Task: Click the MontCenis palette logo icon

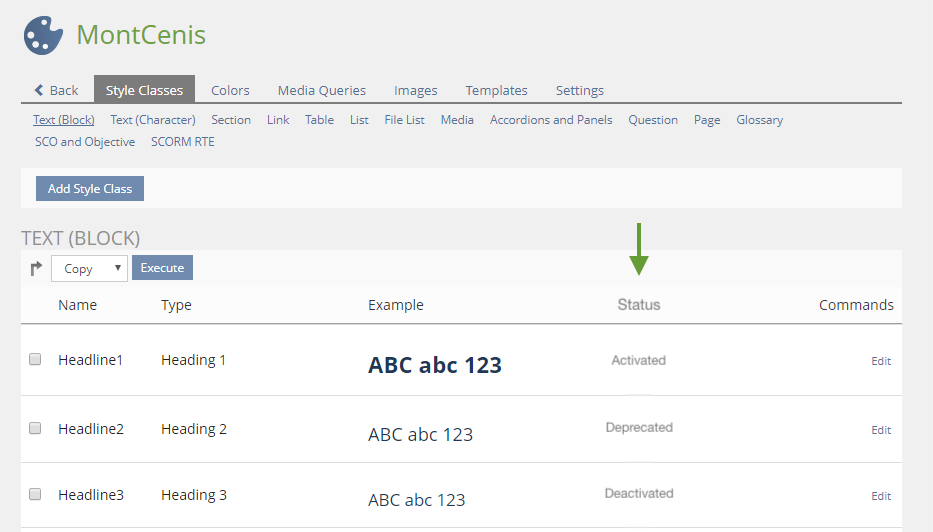Action: coord(43,35)
